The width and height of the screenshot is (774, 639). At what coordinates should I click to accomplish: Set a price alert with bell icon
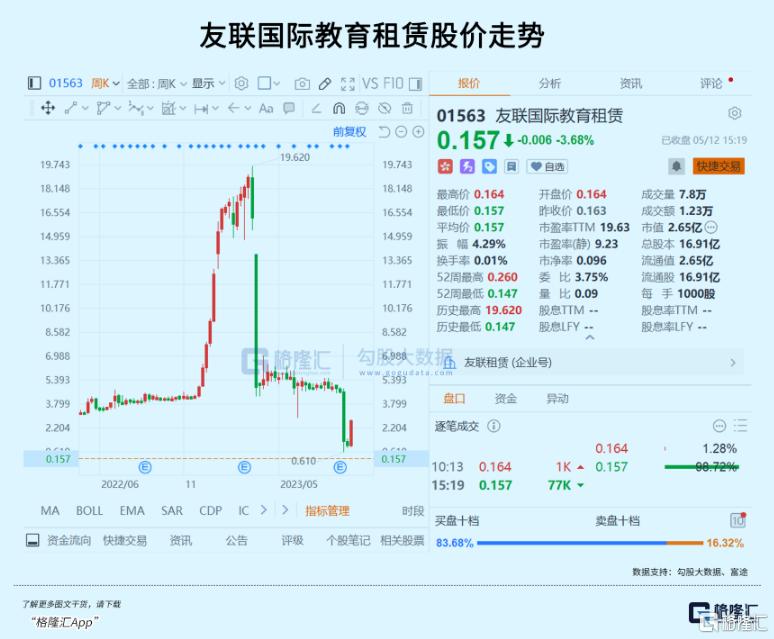[x=677, y=166]
